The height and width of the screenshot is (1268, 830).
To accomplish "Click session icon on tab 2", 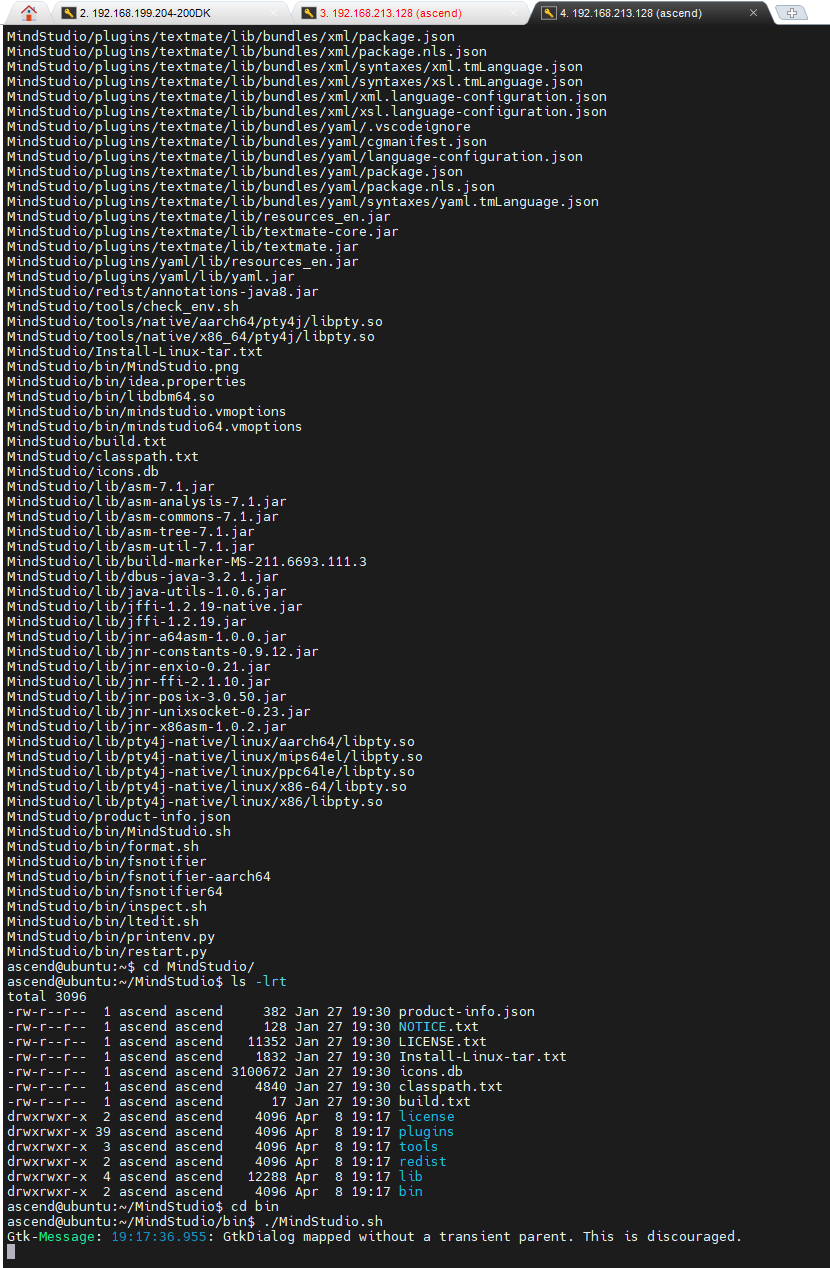I will tap(68, 13).
